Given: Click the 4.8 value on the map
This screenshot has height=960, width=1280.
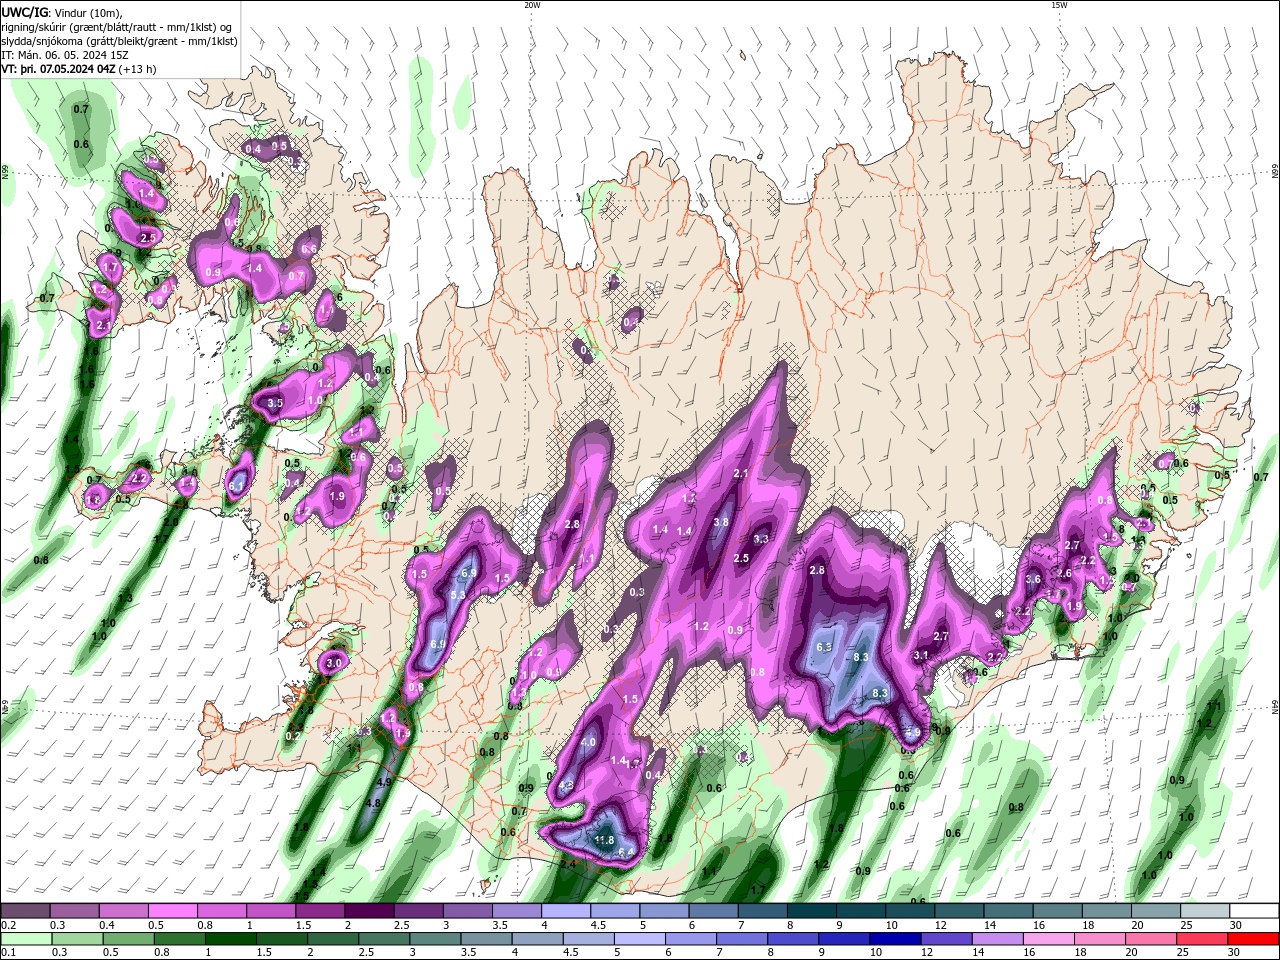Looking at the screenshot, I should (374, 803).
